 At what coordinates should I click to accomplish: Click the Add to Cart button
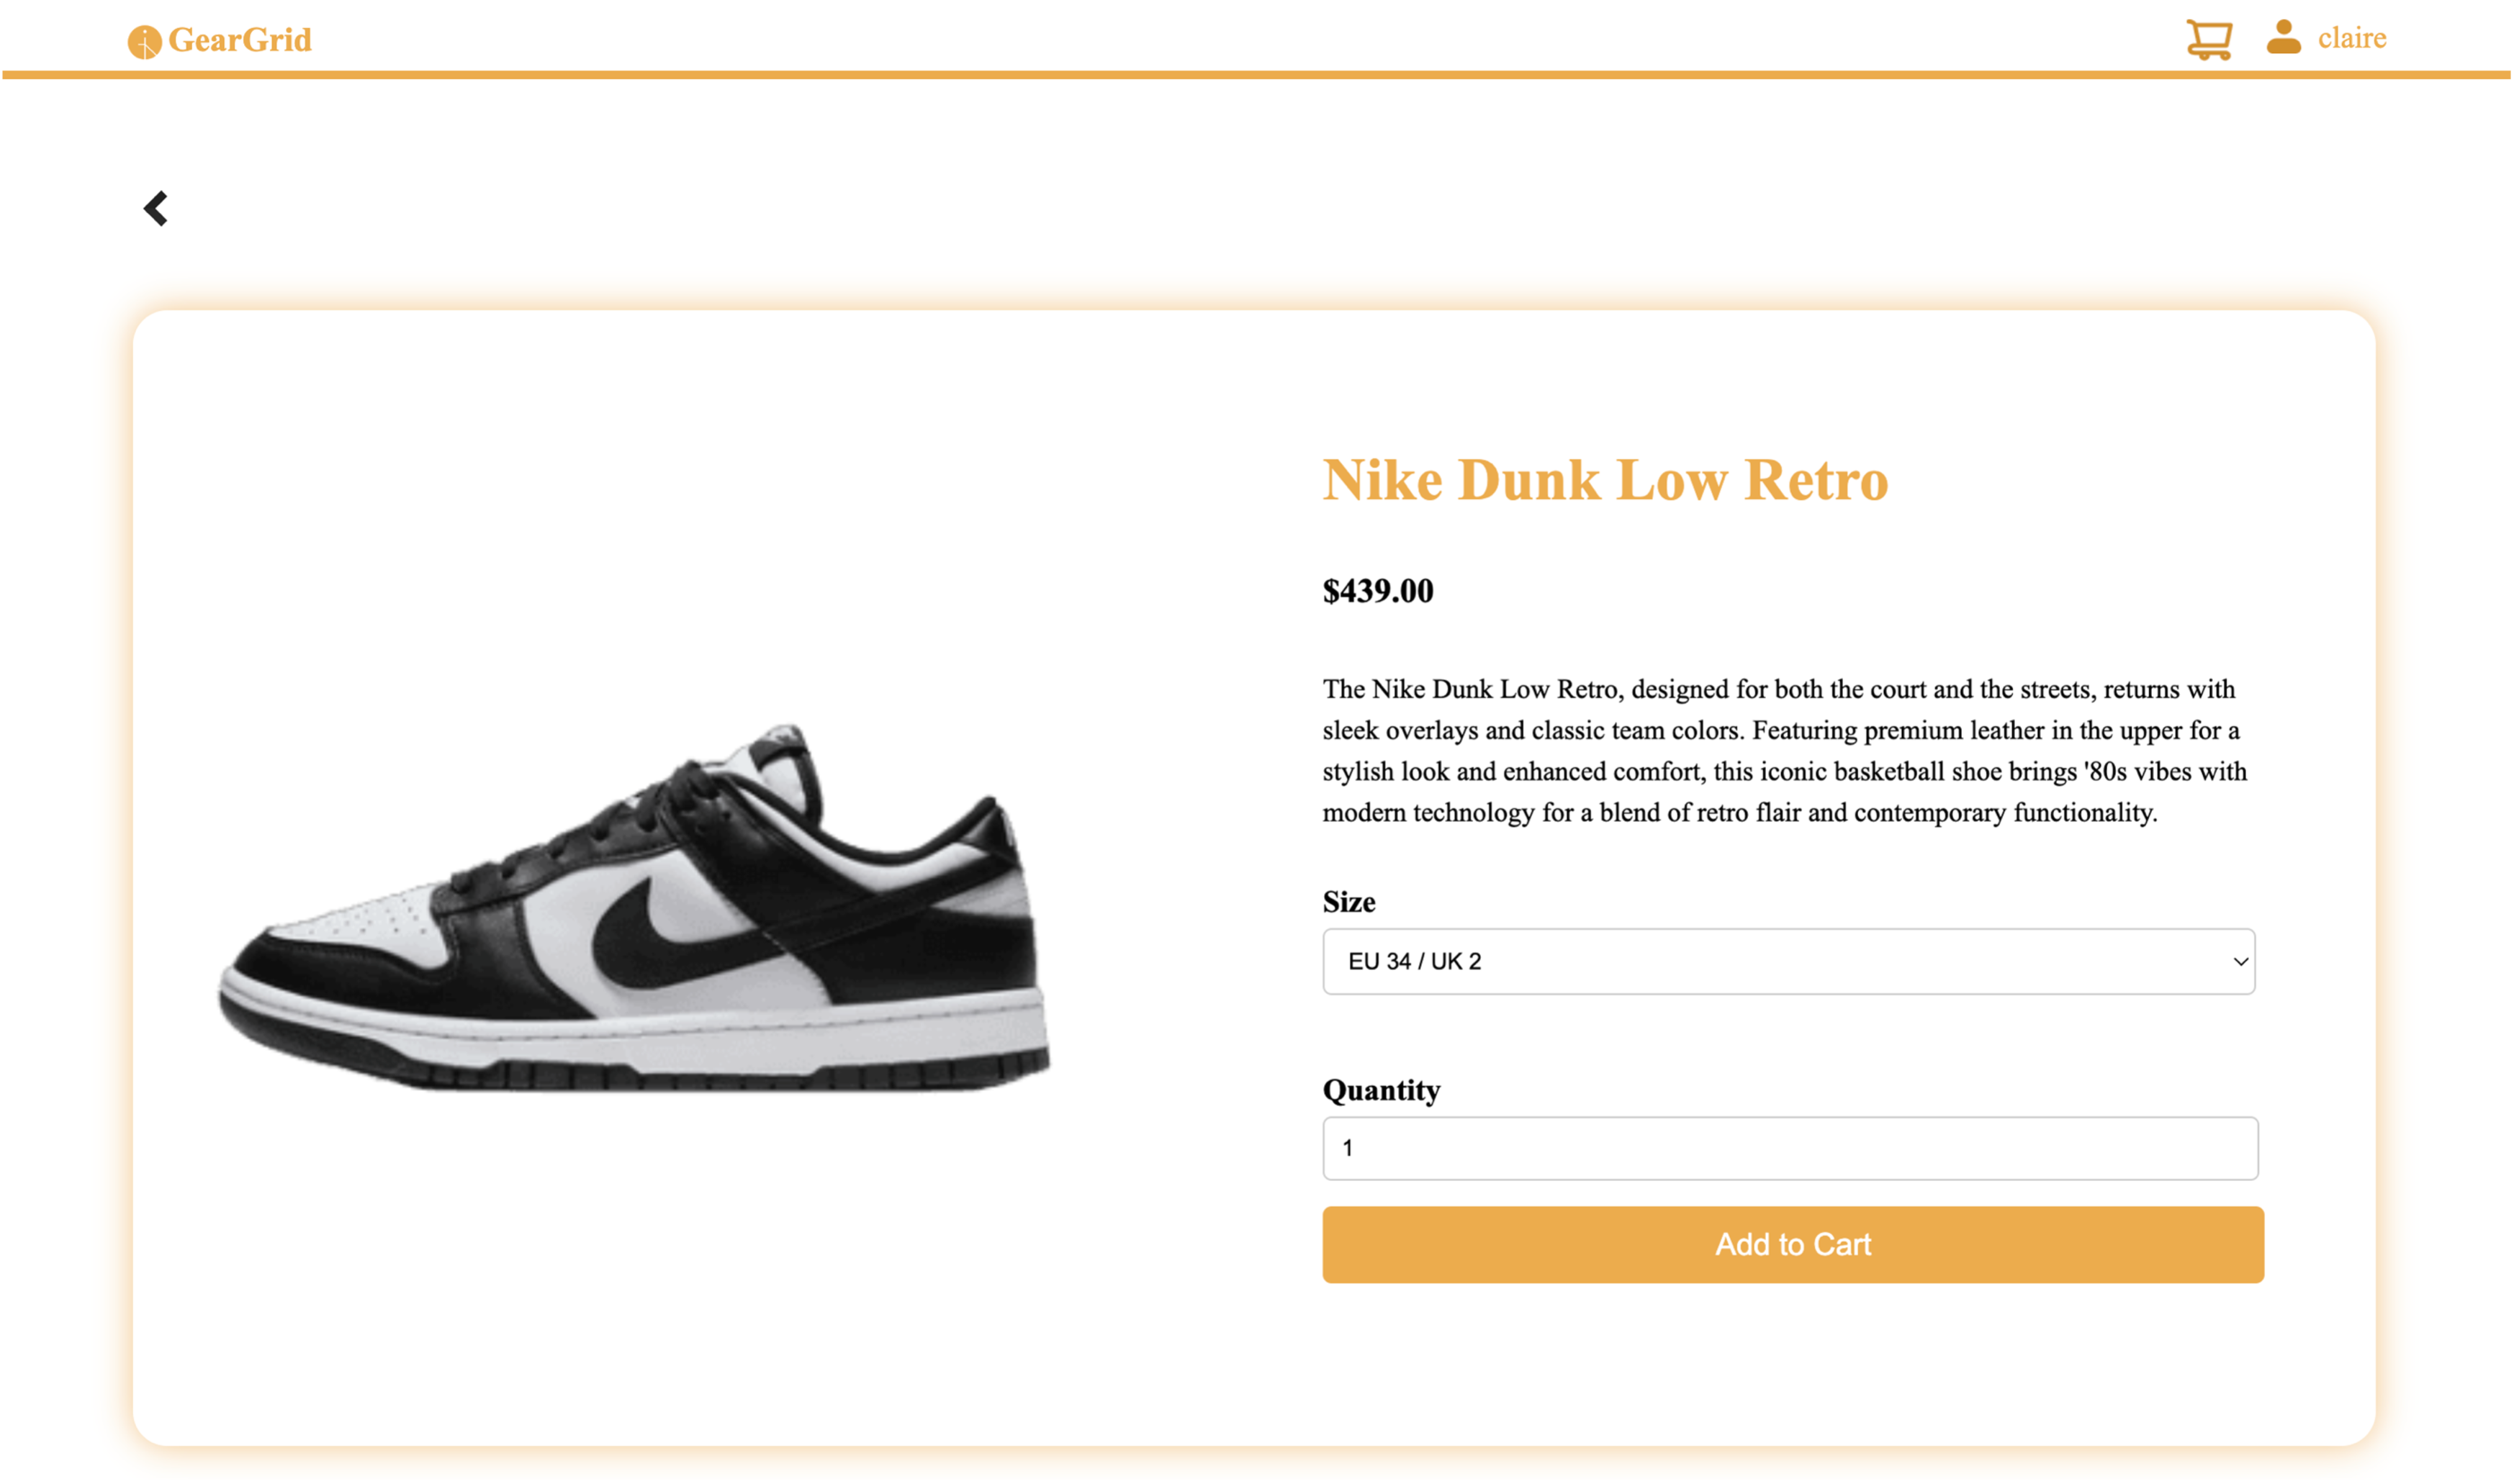point(1792,1244)
